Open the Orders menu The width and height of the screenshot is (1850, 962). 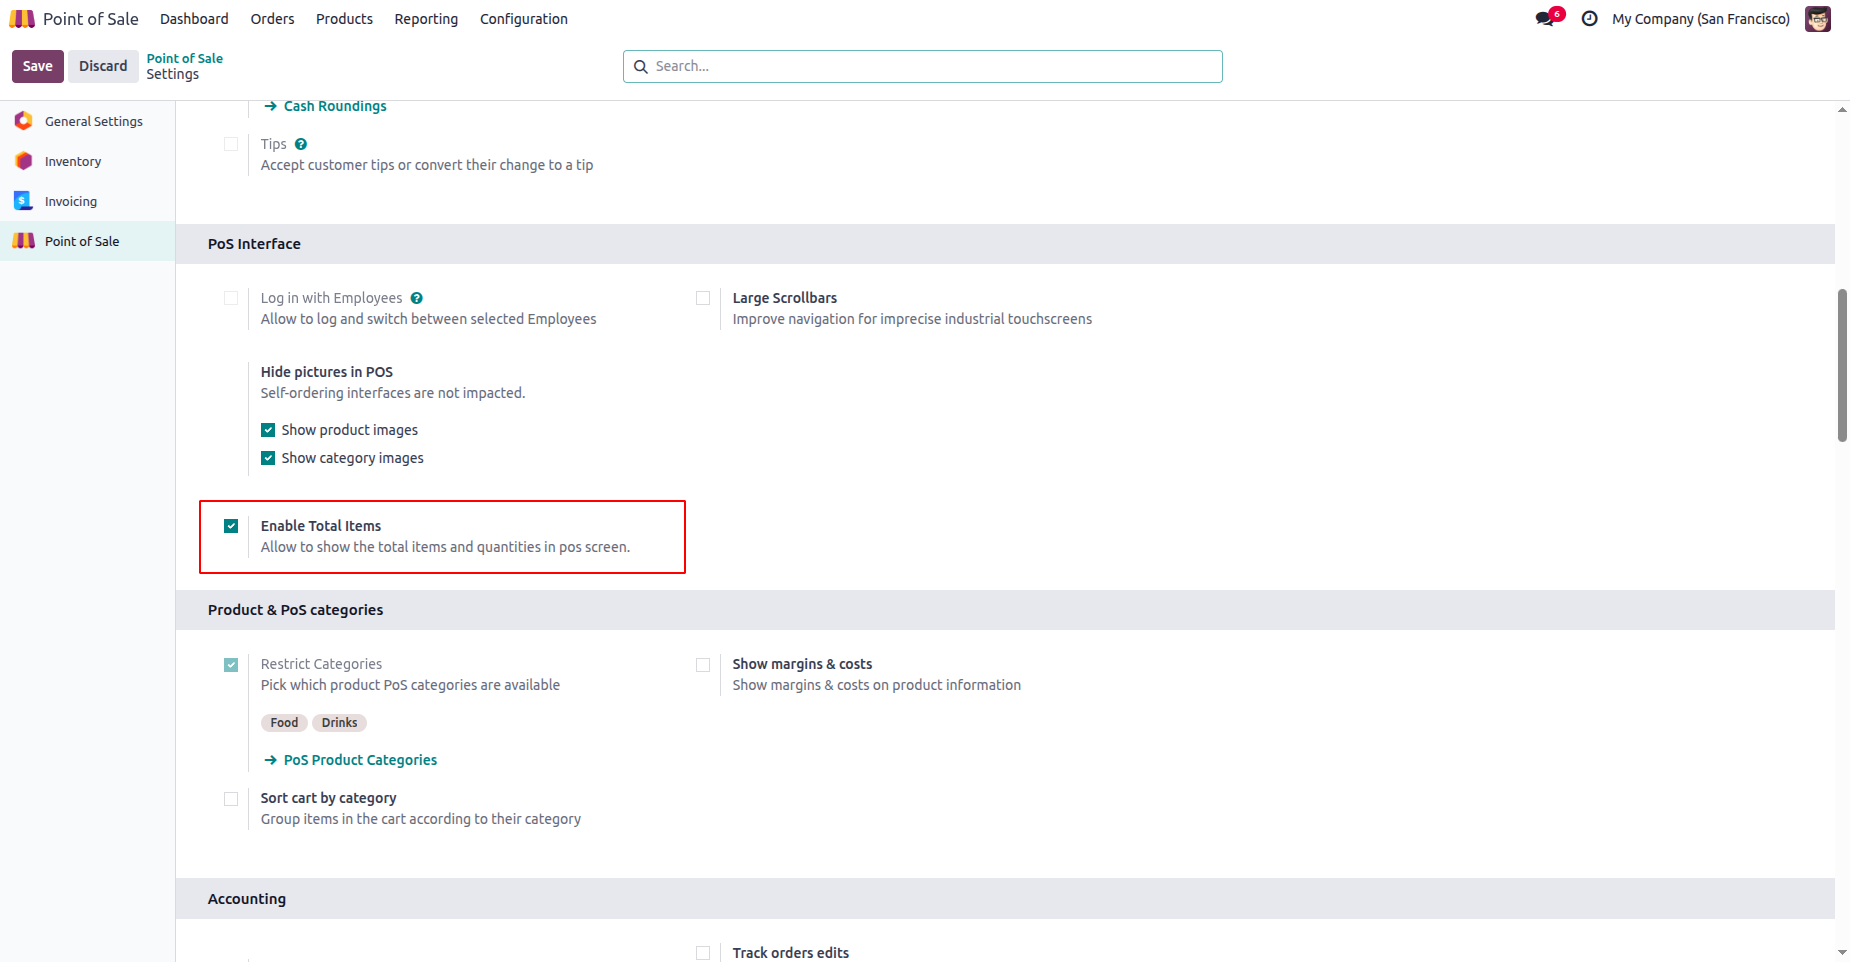click(272, 19)
